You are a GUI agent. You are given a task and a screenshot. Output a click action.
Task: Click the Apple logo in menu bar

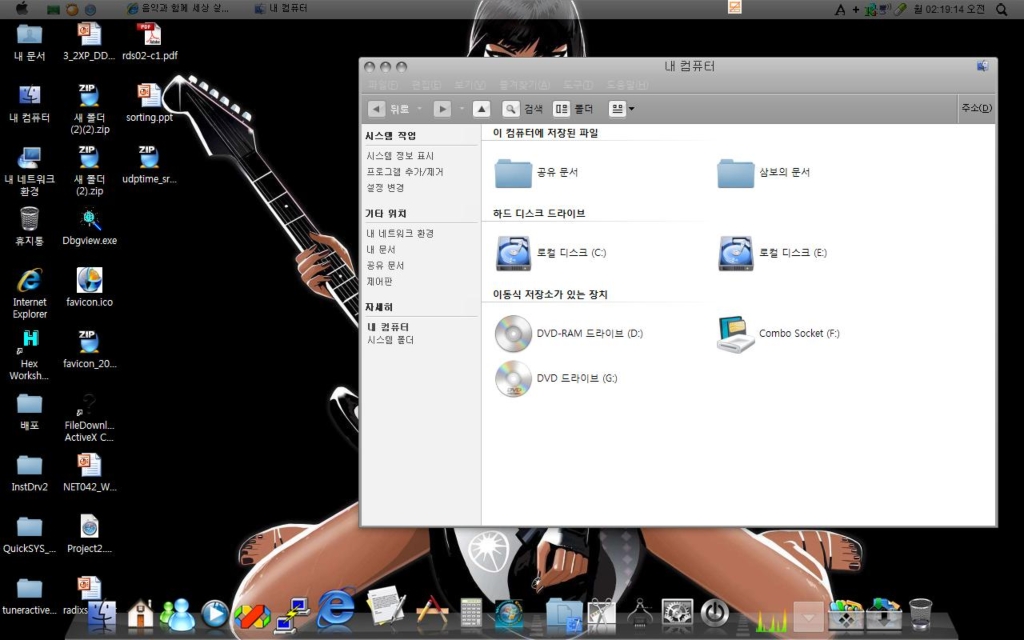click(22, 8)
